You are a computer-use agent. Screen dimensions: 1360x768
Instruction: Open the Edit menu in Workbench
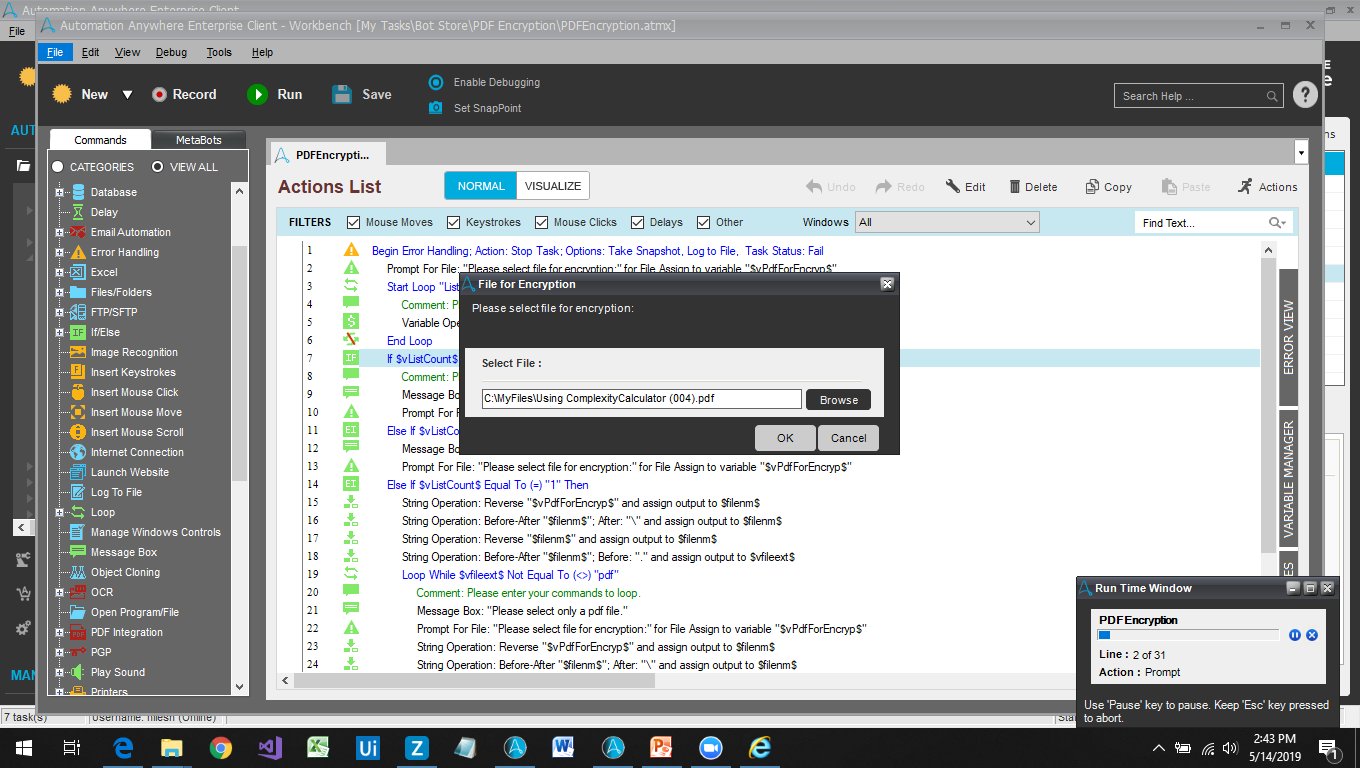91,52
